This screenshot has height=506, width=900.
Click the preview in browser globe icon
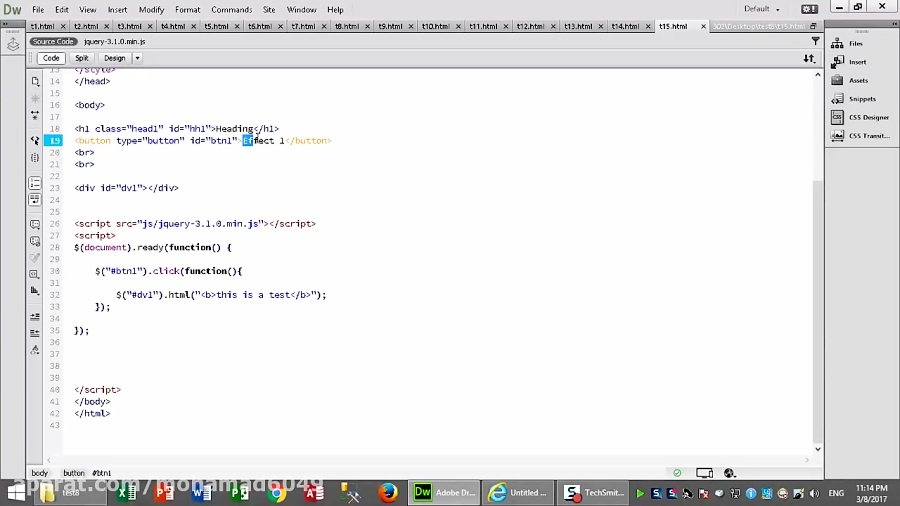730,473
